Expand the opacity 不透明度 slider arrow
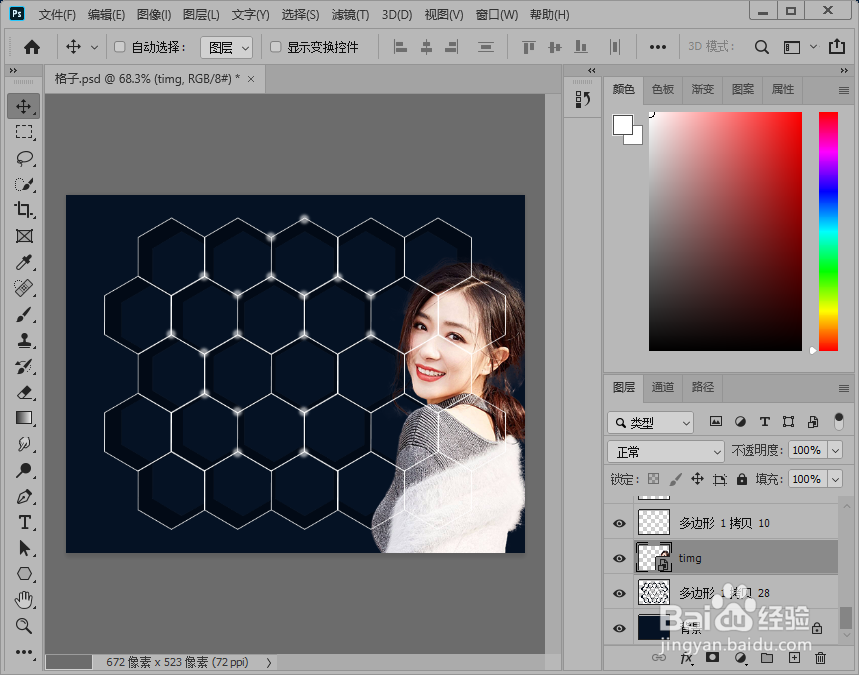Screen dimensions: 859x675 tap(835, 450)
